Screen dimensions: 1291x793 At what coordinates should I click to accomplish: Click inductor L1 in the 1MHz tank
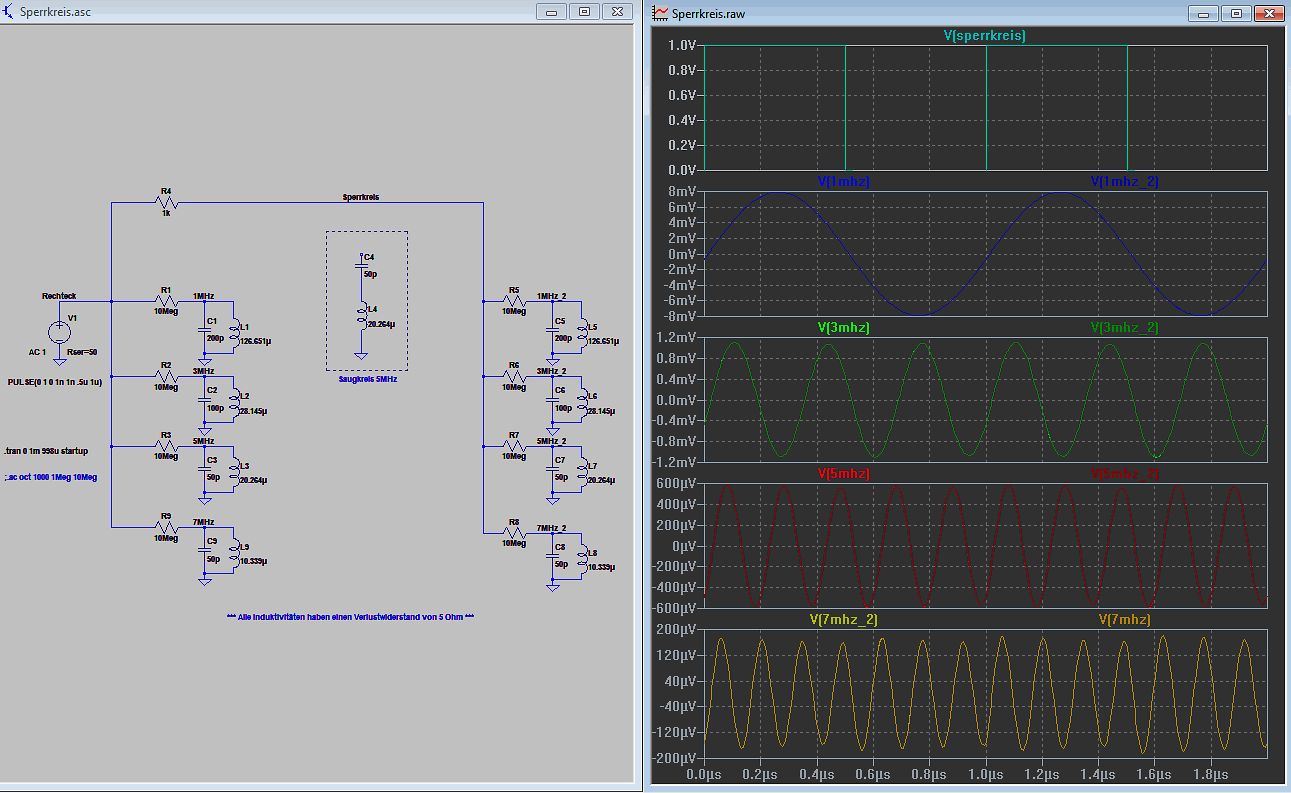coord(233,332)
